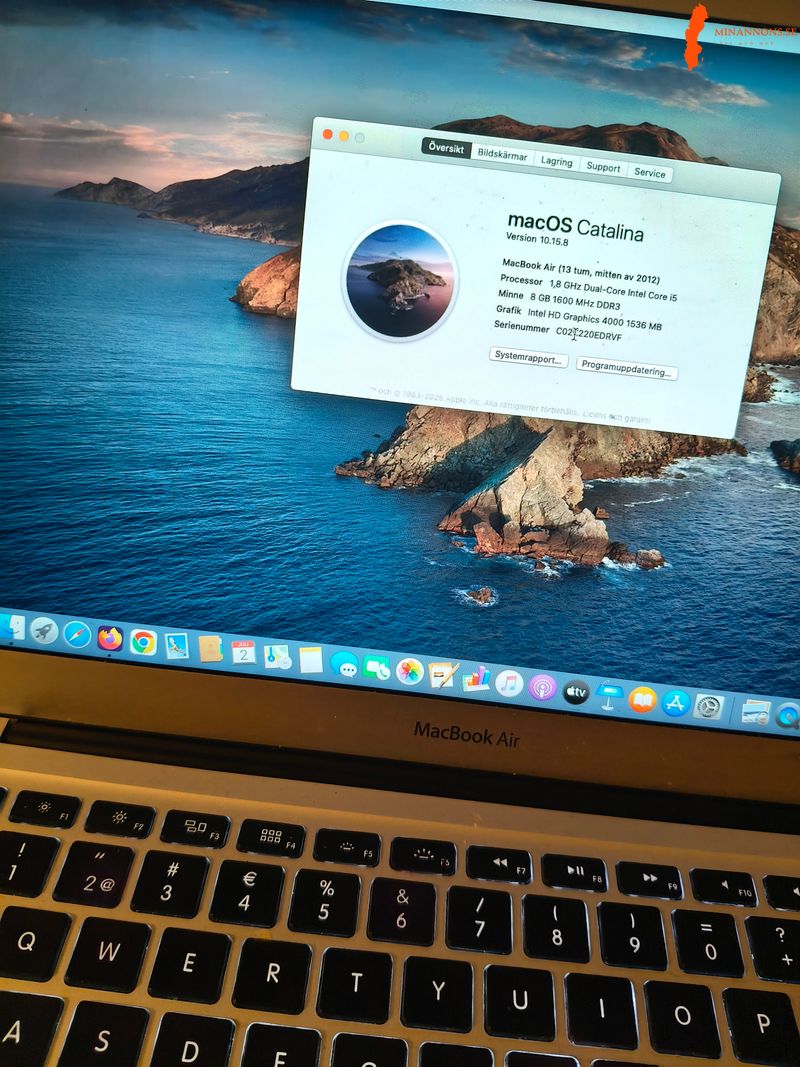Switch to the Bildskärmar tab
This screenshot has width=800, height=1067.
coord(502,154)
